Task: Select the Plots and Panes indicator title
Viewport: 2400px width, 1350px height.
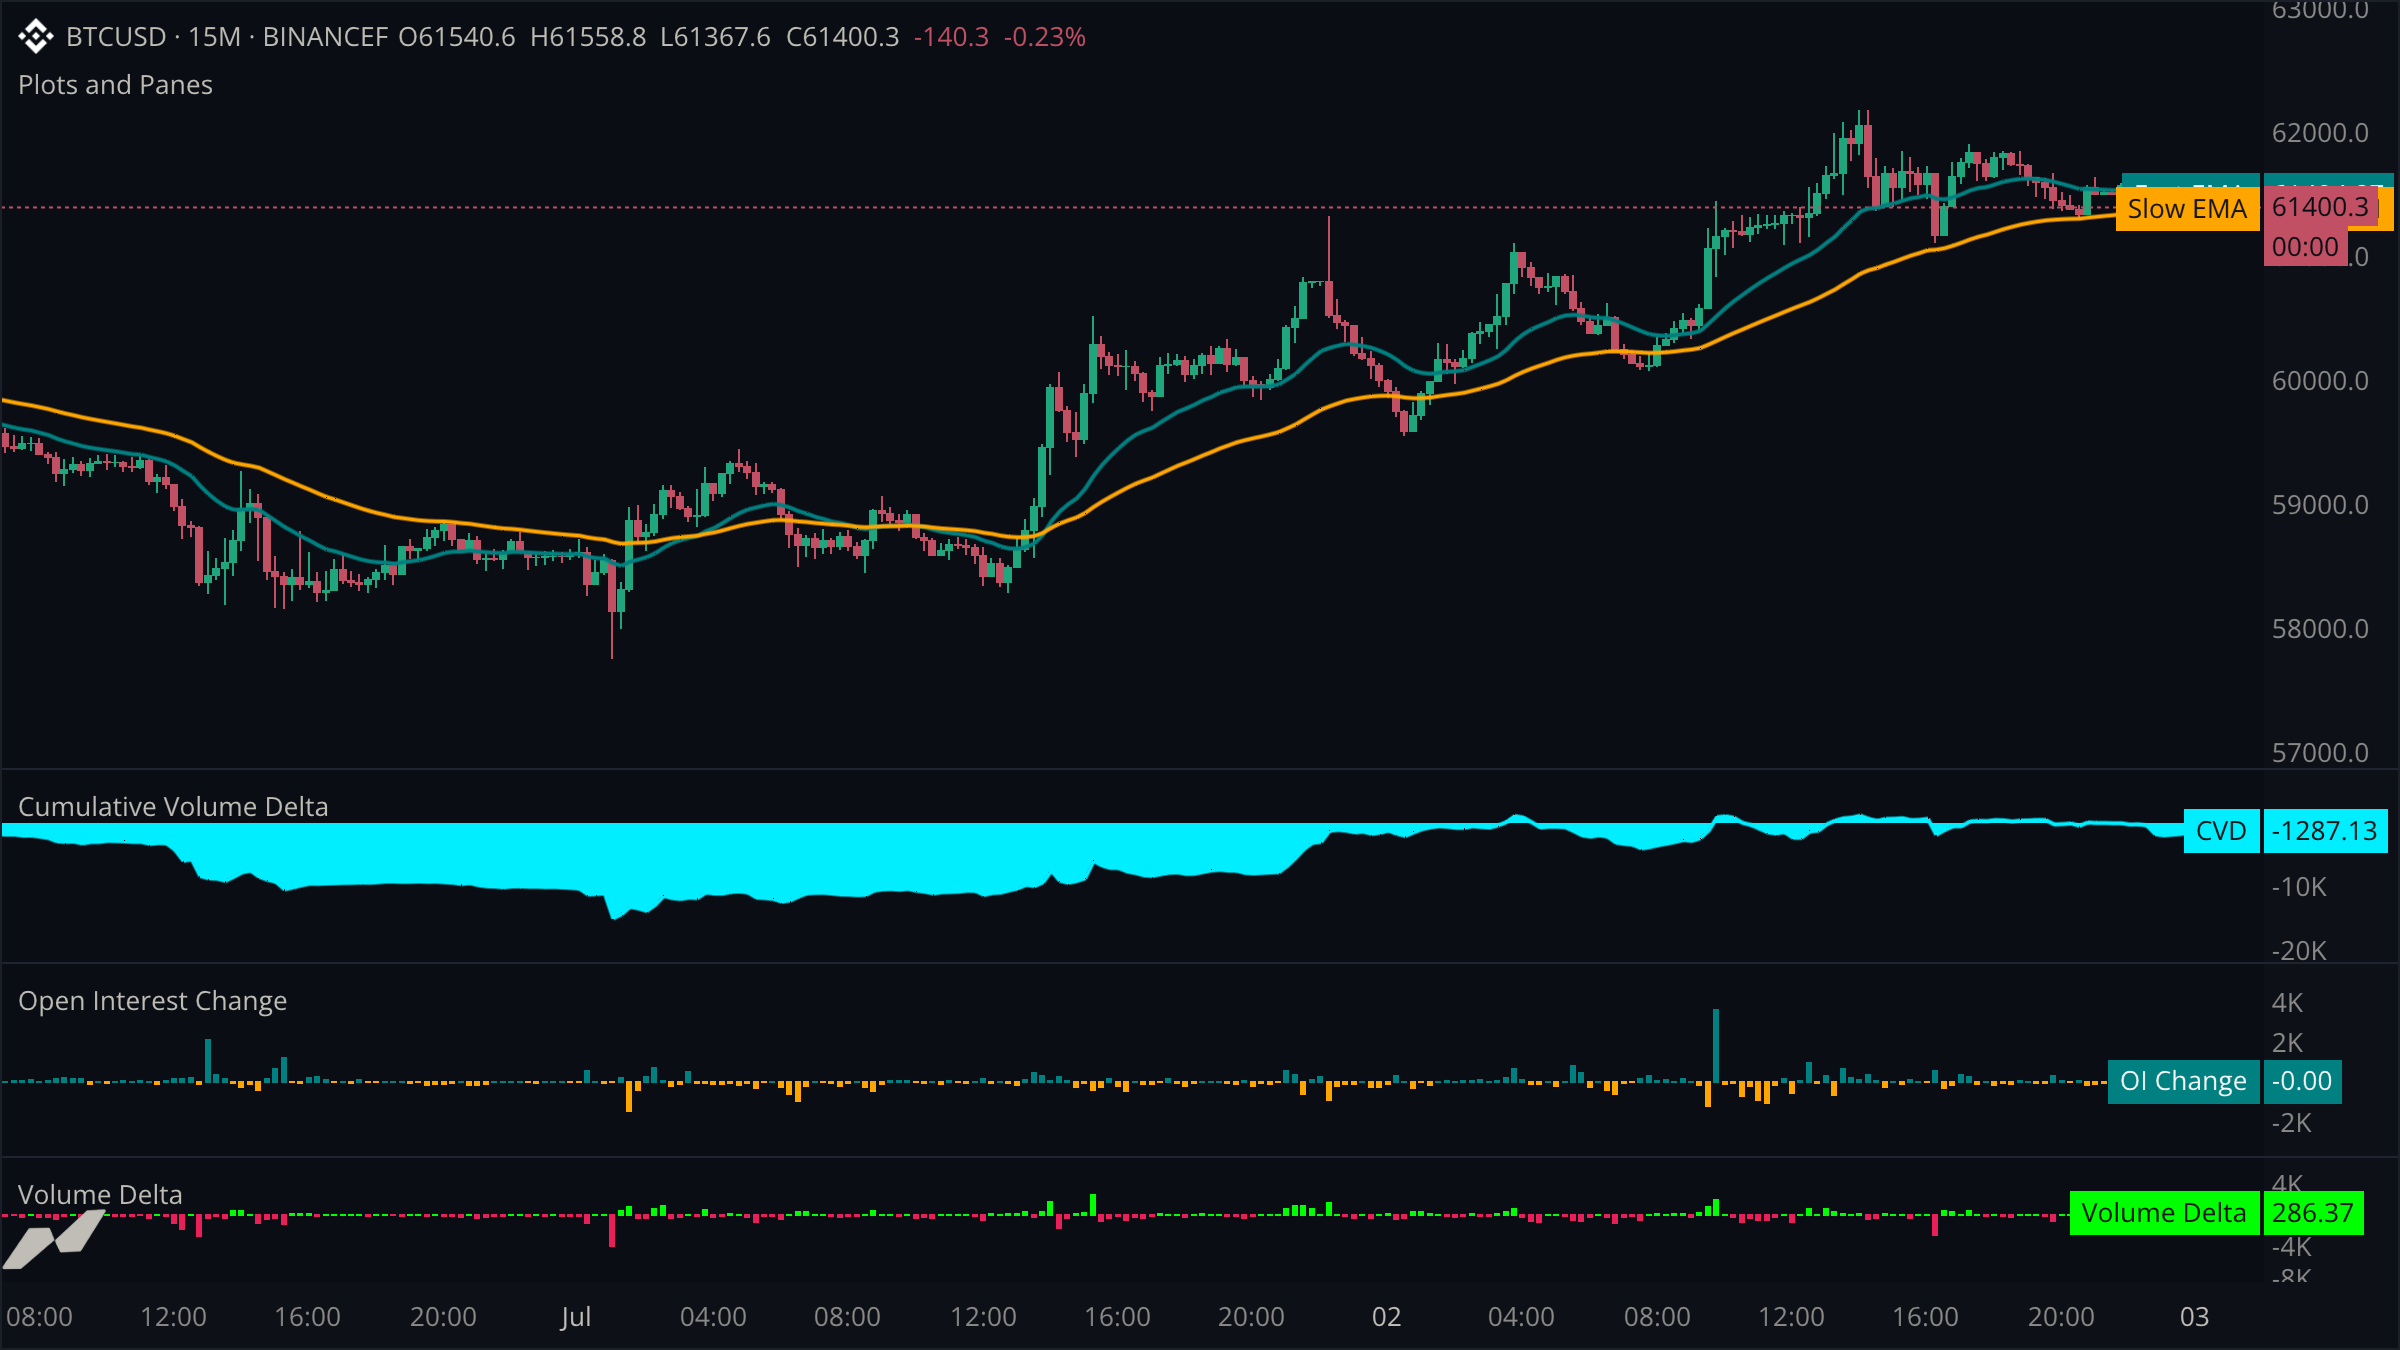Action: pos(115,85)
